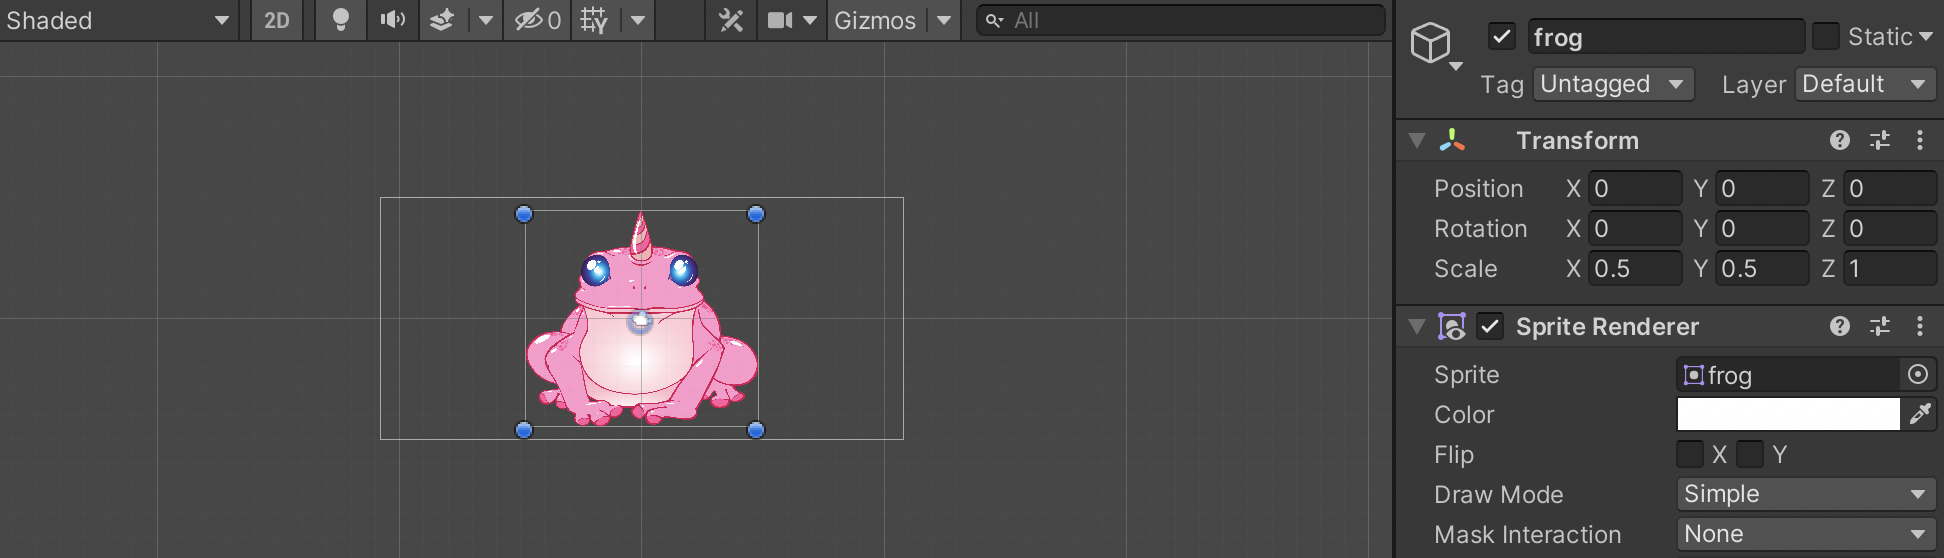Enable Flip Y checkbox
This screenshot has width=1944, height=558.
click(1750, 454)
